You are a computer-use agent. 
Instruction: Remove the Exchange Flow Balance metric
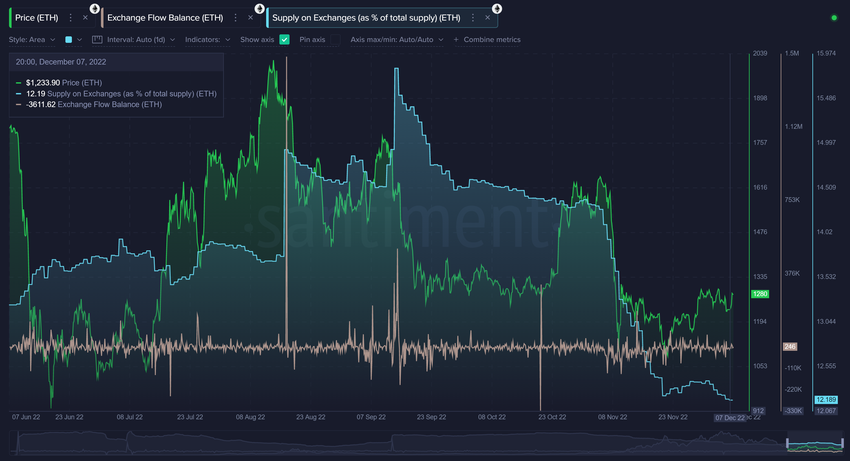coord(250,18)
